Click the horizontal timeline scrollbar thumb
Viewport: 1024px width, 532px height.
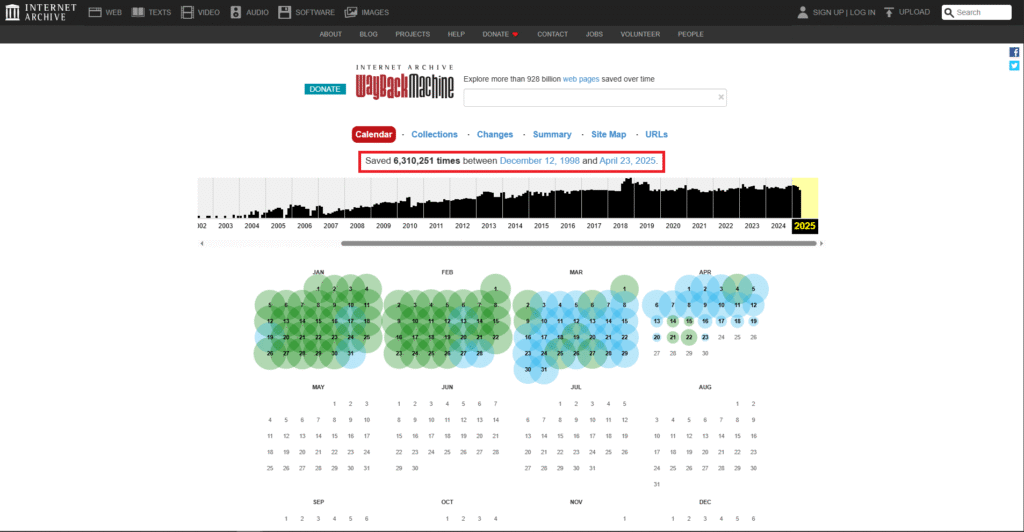tap(579, 243)
